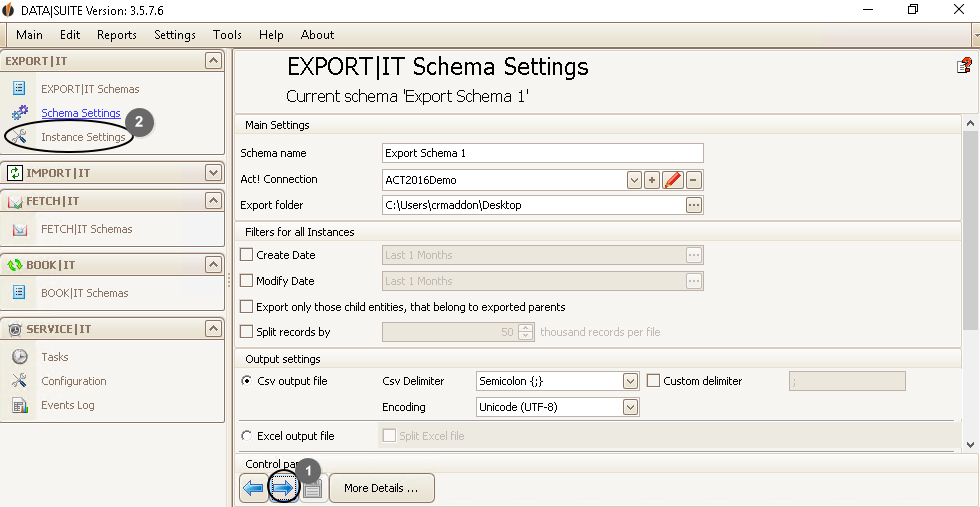Screen dimensions: 980x507
Task: Click the FETCH|IT header mail icon
Action: (15, 201)
